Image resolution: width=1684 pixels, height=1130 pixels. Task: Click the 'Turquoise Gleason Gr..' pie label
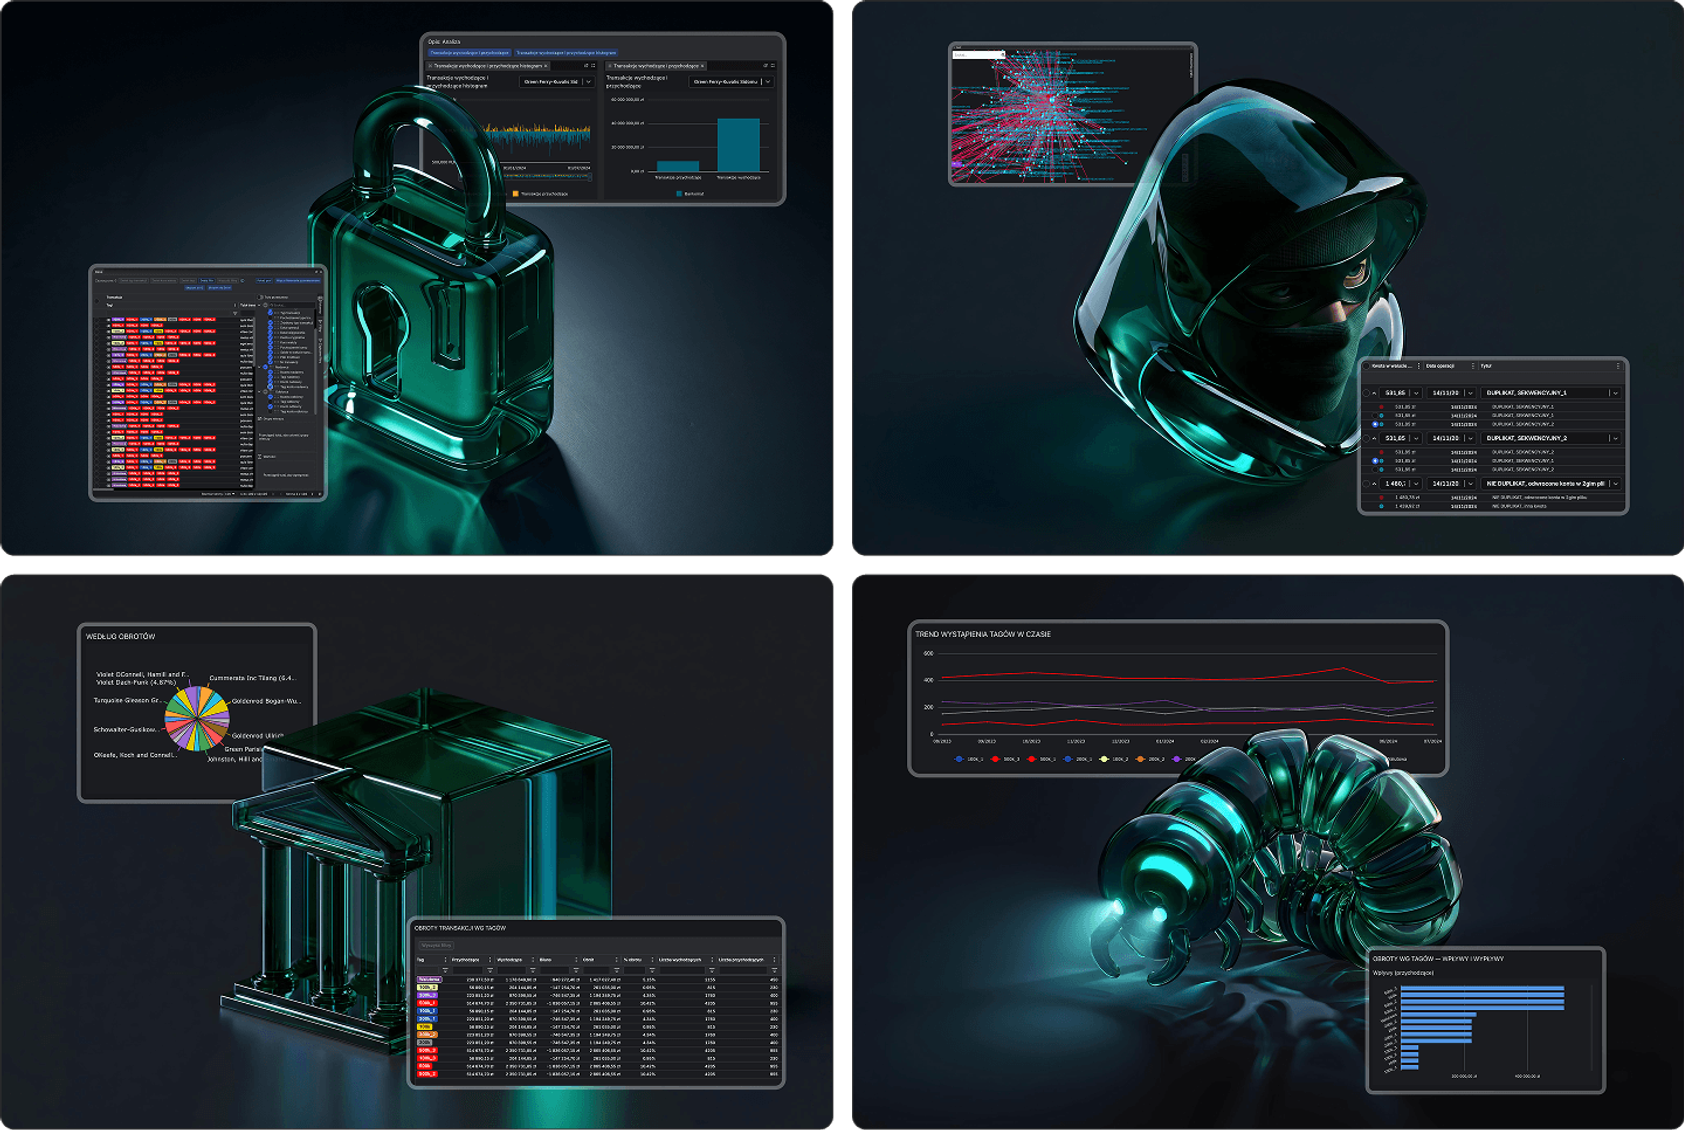[127, 700]
